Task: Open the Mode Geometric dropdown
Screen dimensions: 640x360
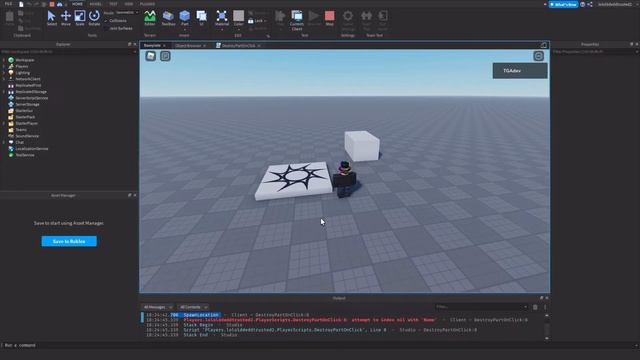Action: 127,13
